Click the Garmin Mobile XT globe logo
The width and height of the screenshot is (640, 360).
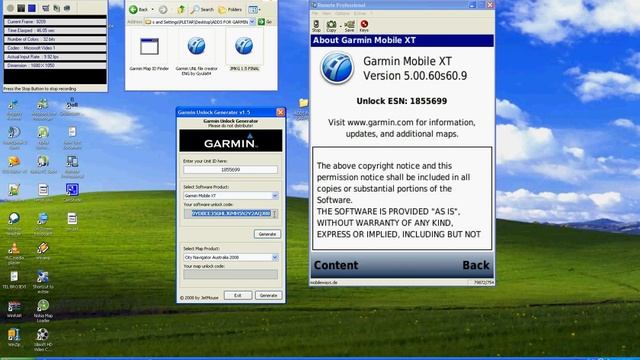pyautogui.click(x=337, y=68)
